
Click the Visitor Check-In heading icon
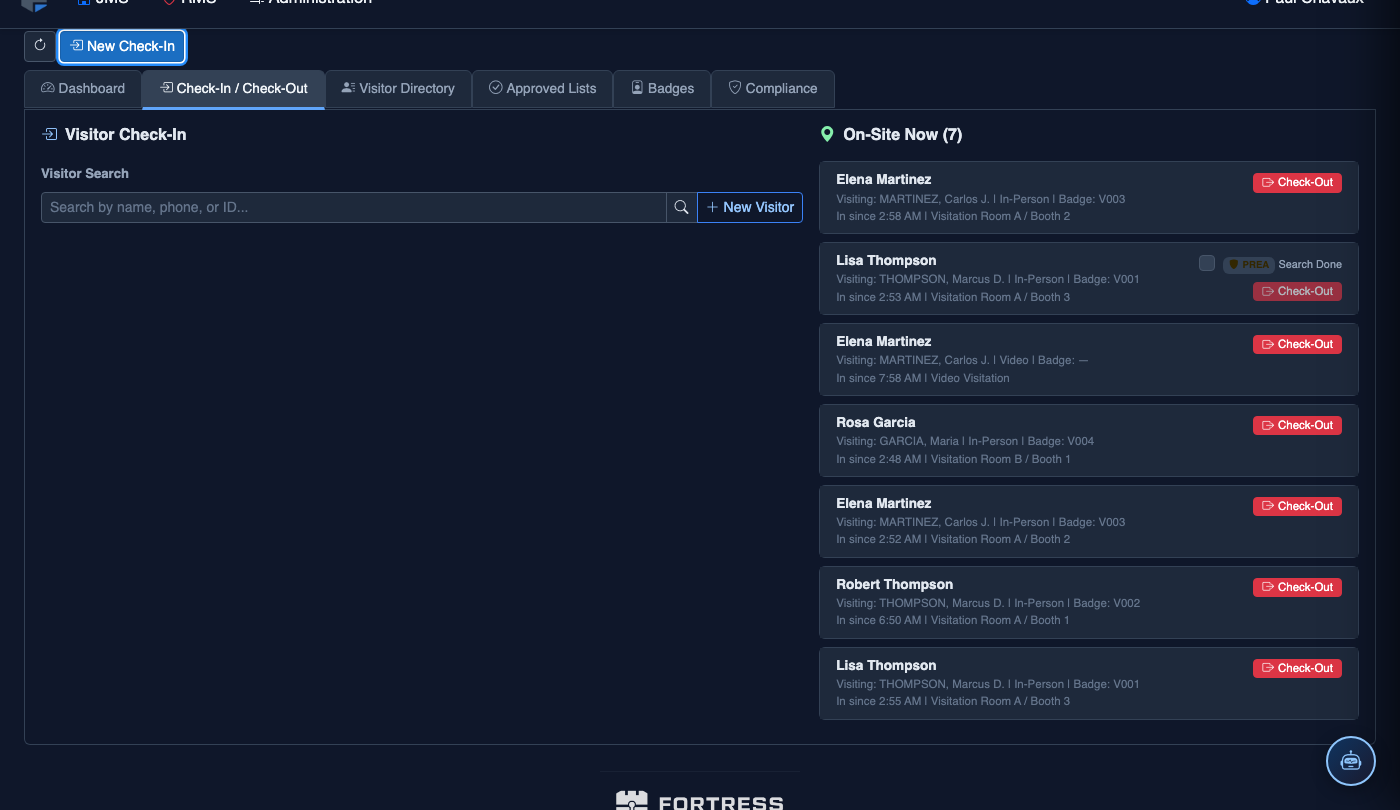pos(49,134)
